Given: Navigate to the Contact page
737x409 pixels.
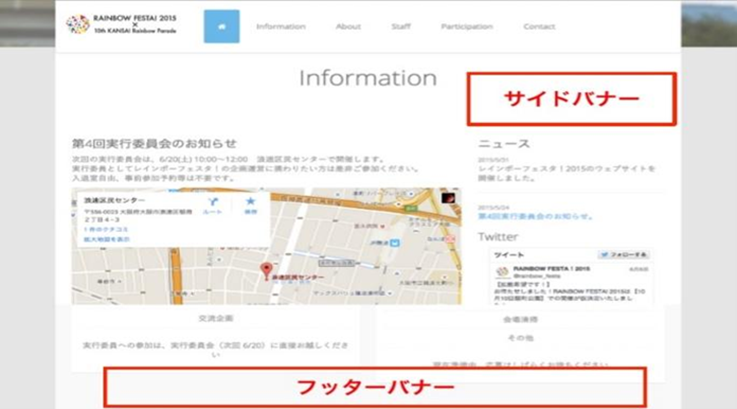Looking at the screenshot, I should [x=539, y=27].
